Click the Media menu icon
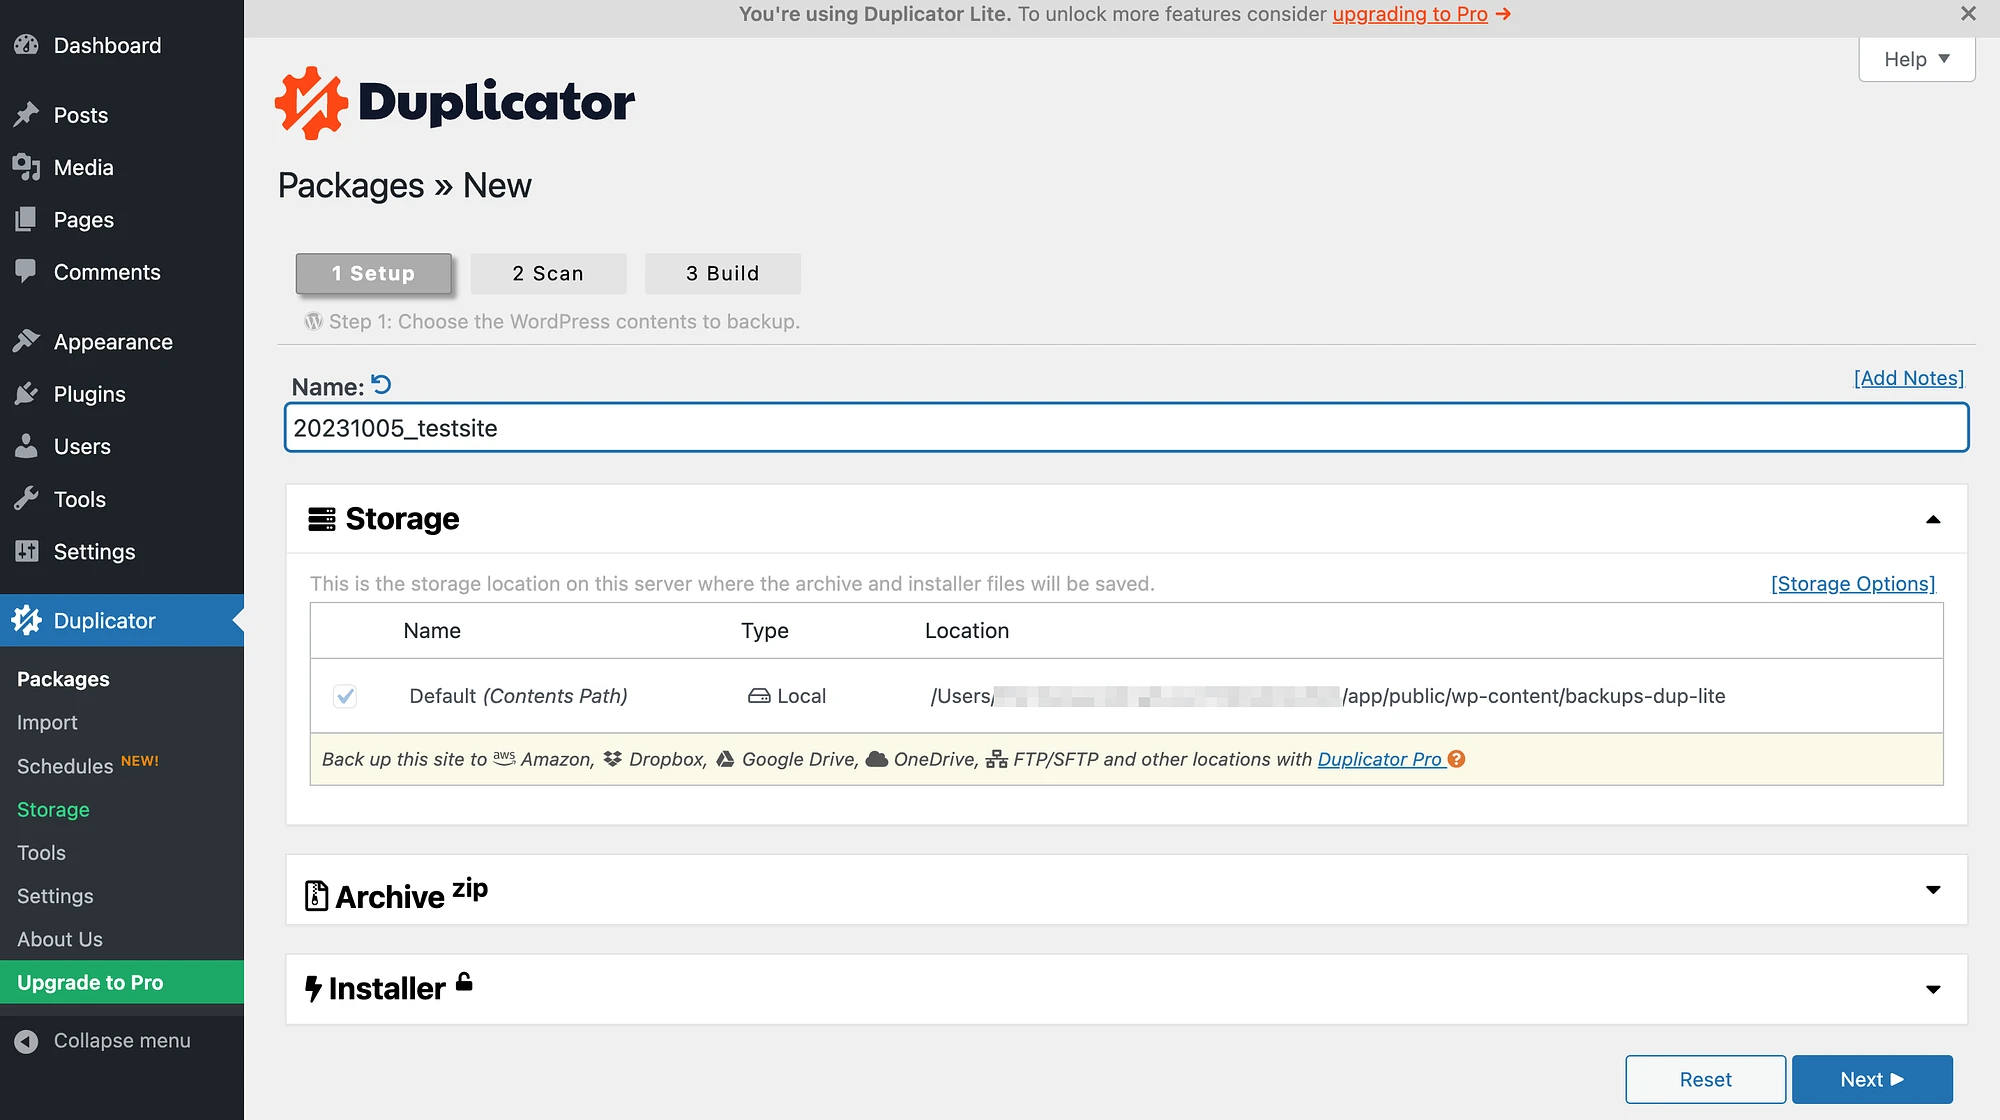2000x1120 pixels. pos(25,166)
